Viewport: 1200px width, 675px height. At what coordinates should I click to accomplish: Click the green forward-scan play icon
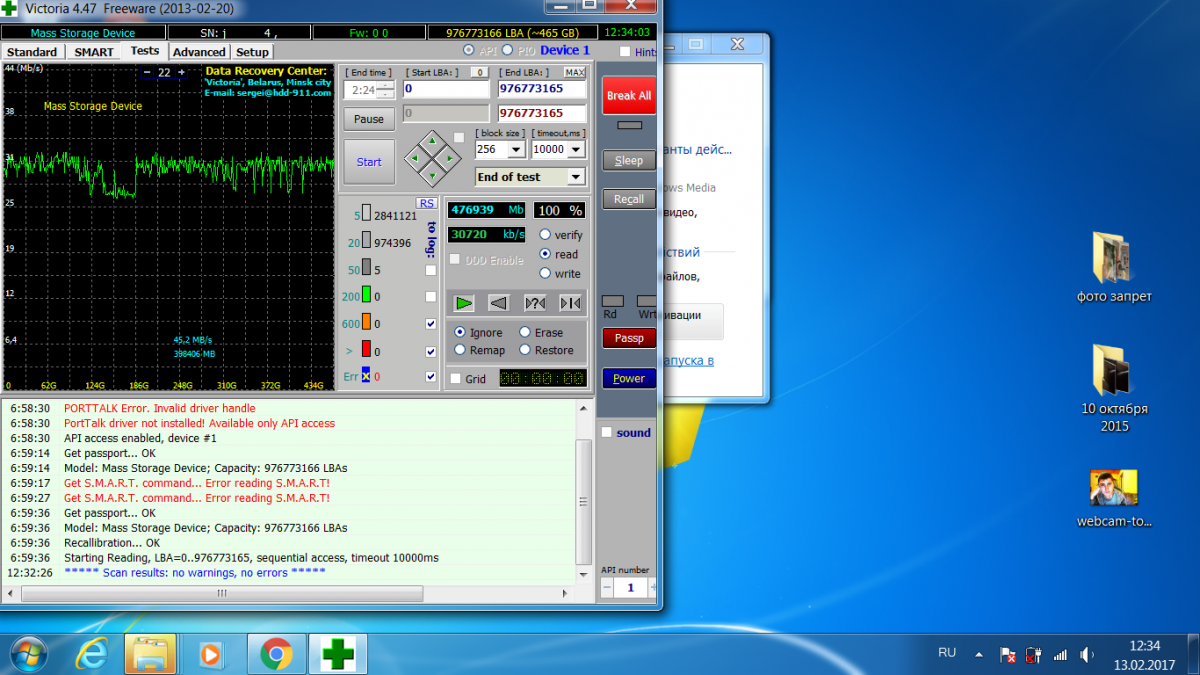464,303
